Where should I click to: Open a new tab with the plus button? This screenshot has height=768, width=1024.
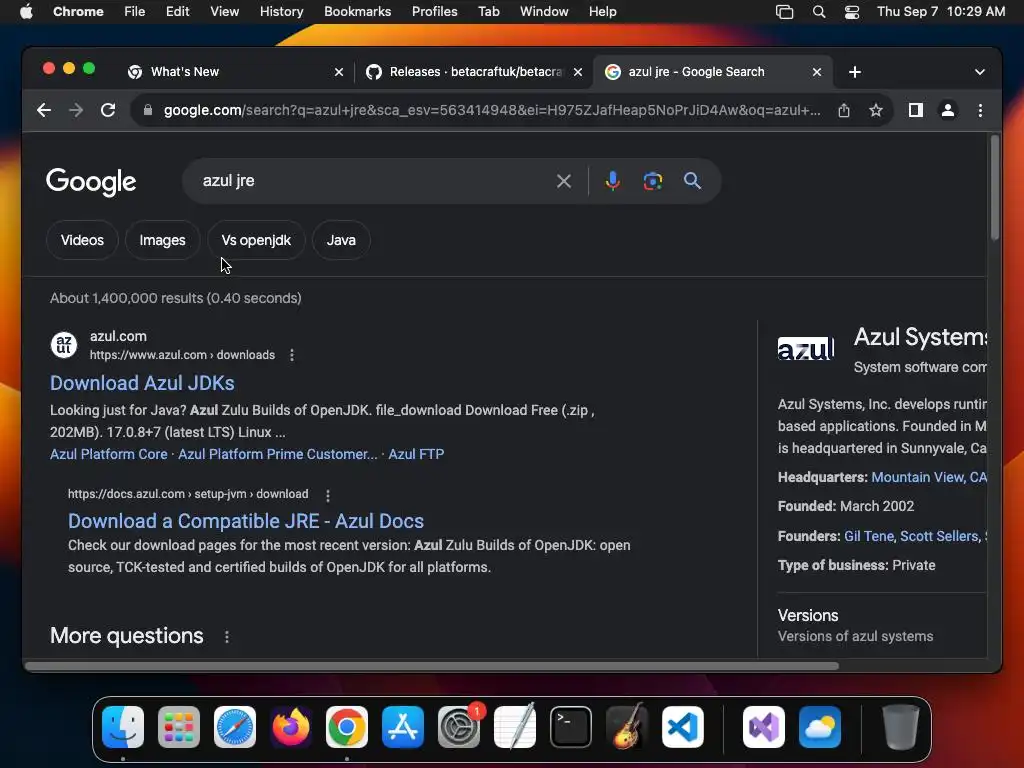pos(855,72)
